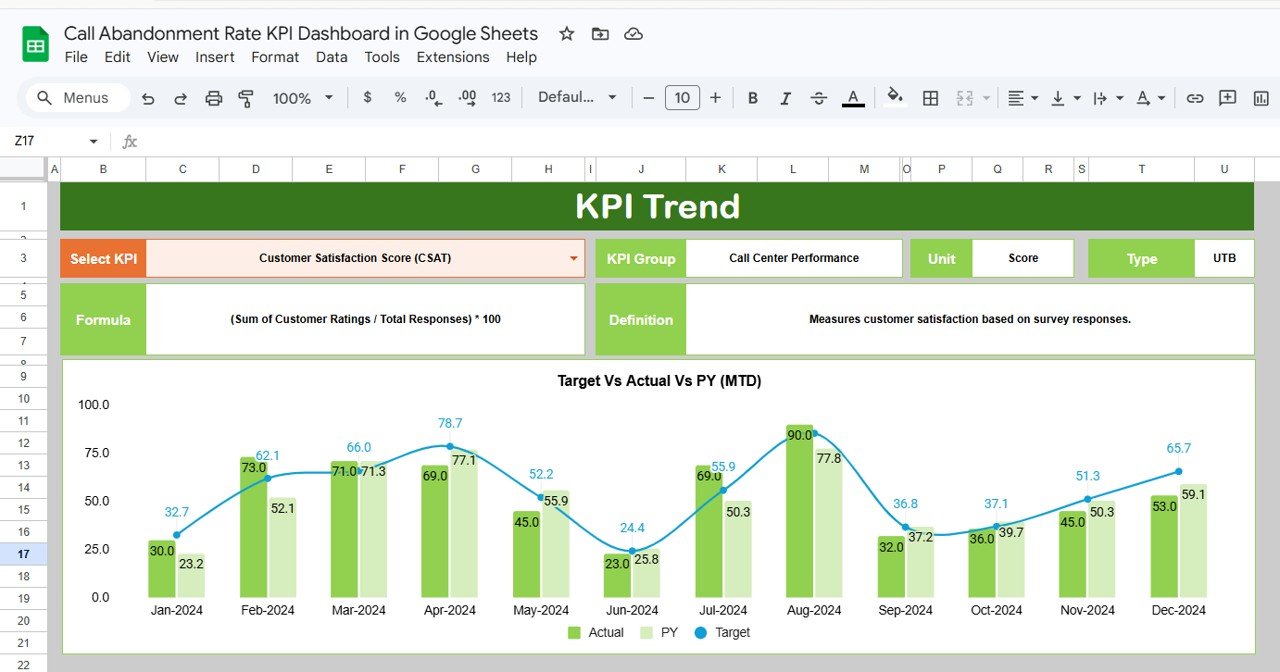The height and width of the screenshot is (672, 1280).
Task: Open fill color picker
Action: [895, 97]
